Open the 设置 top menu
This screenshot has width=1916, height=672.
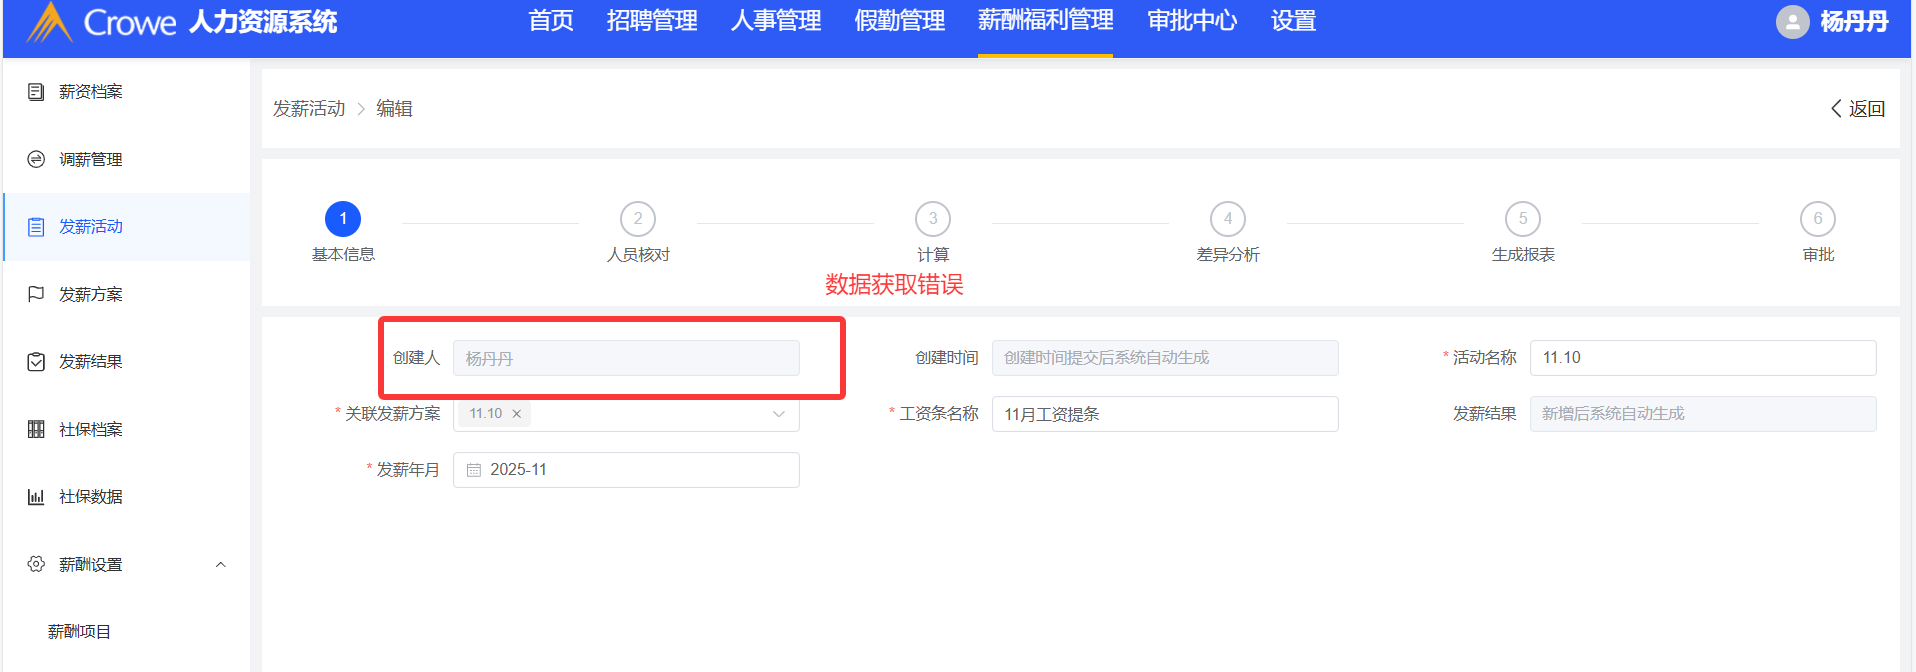[1293, 21]
